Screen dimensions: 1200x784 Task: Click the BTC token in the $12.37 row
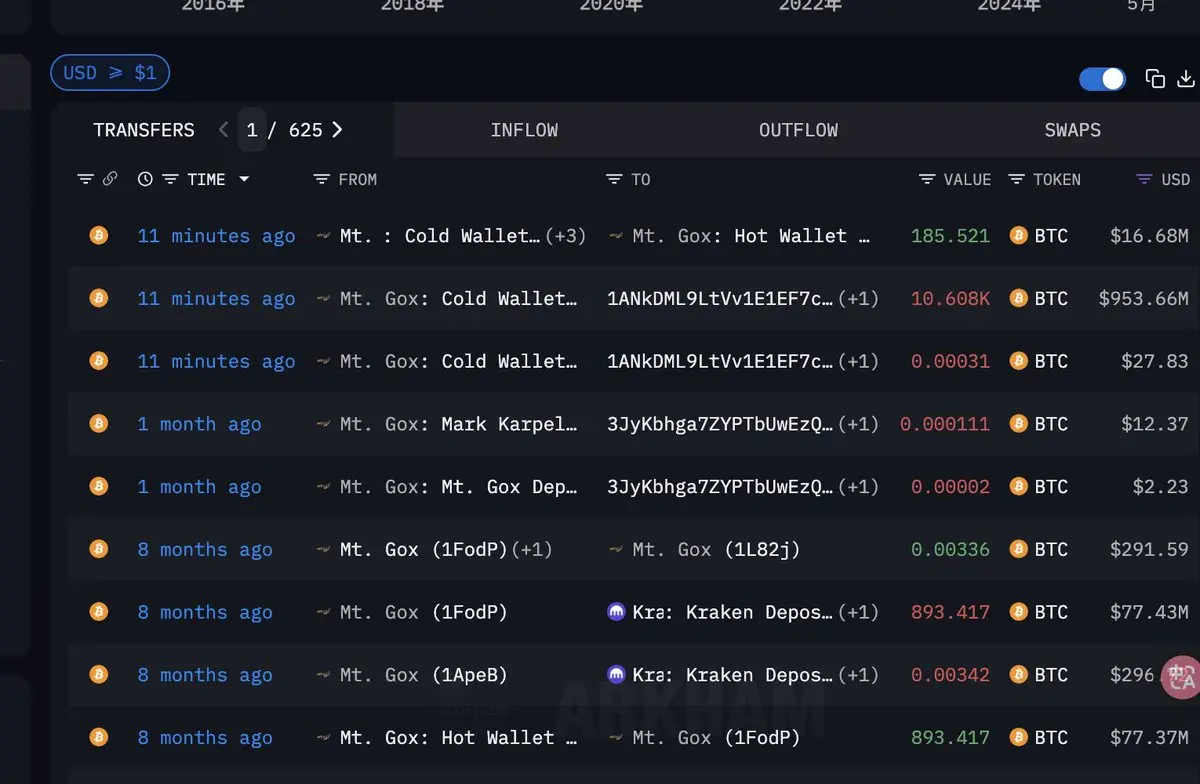(x=1039, y=424)
